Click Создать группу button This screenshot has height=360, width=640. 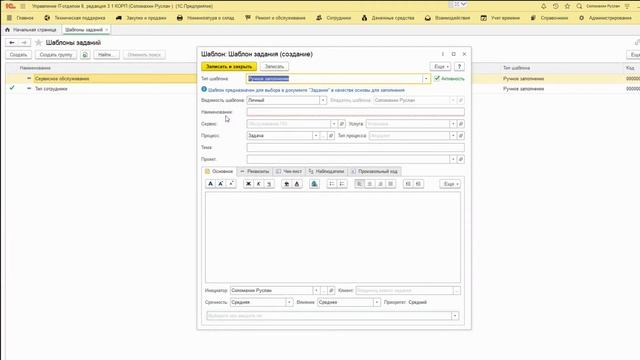pos(56,55)
